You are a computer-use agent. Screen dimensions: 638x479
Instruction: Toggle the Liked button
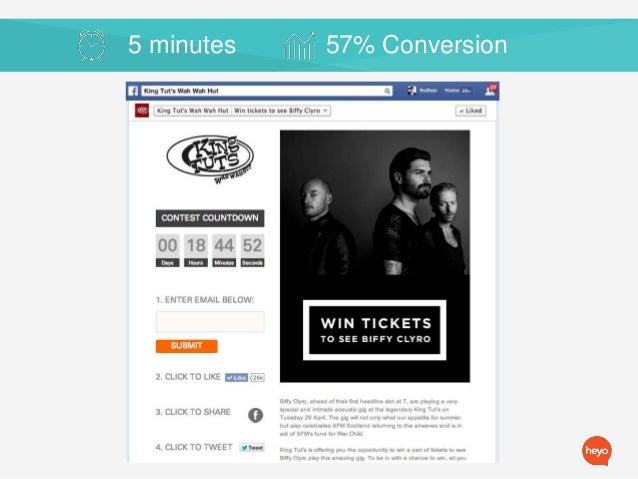471,111
